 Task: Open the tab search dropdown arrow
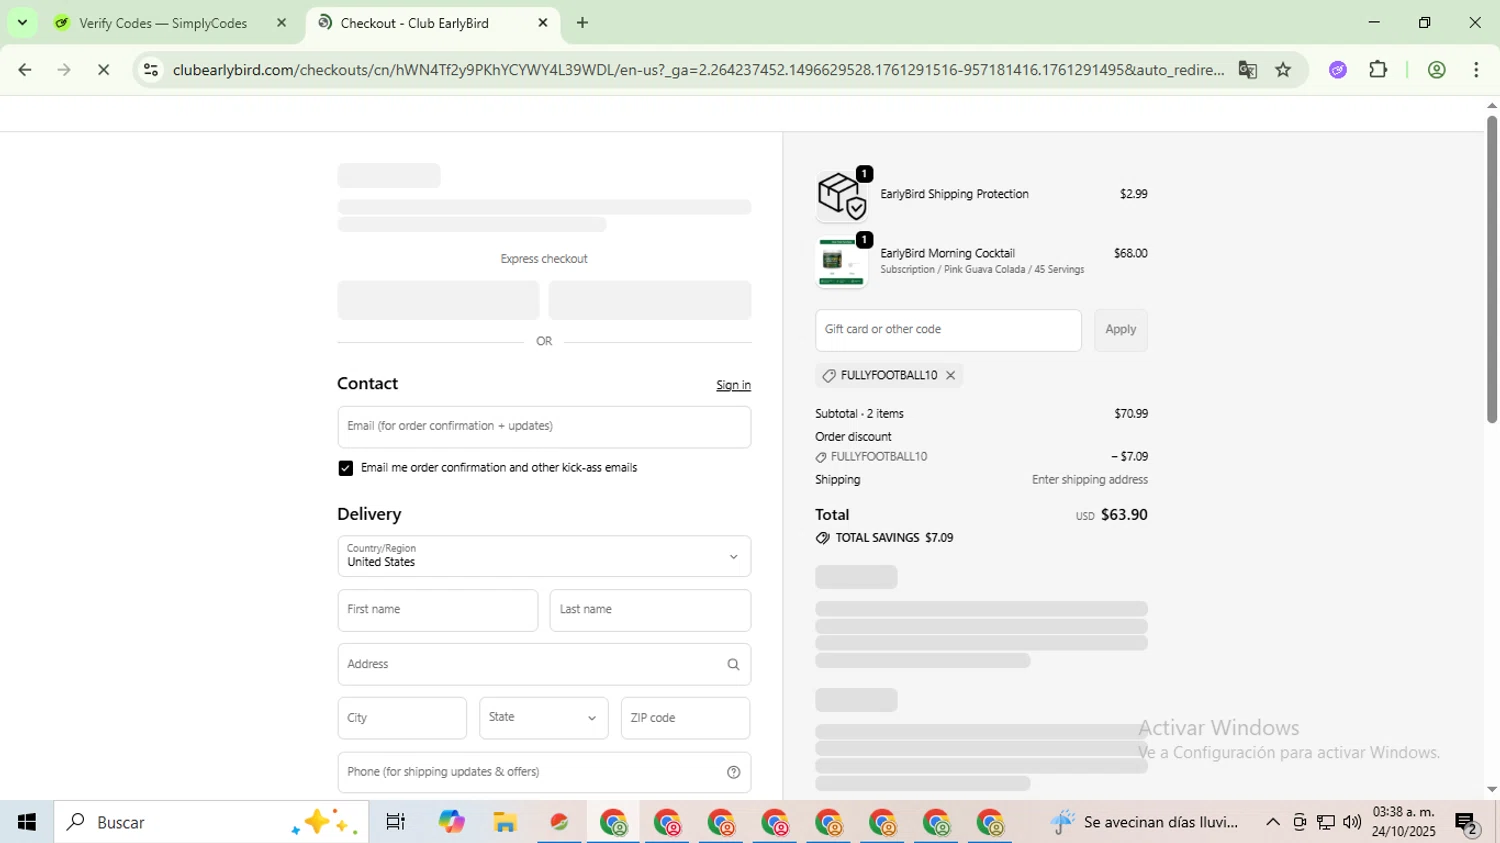(x=22, y=23)
